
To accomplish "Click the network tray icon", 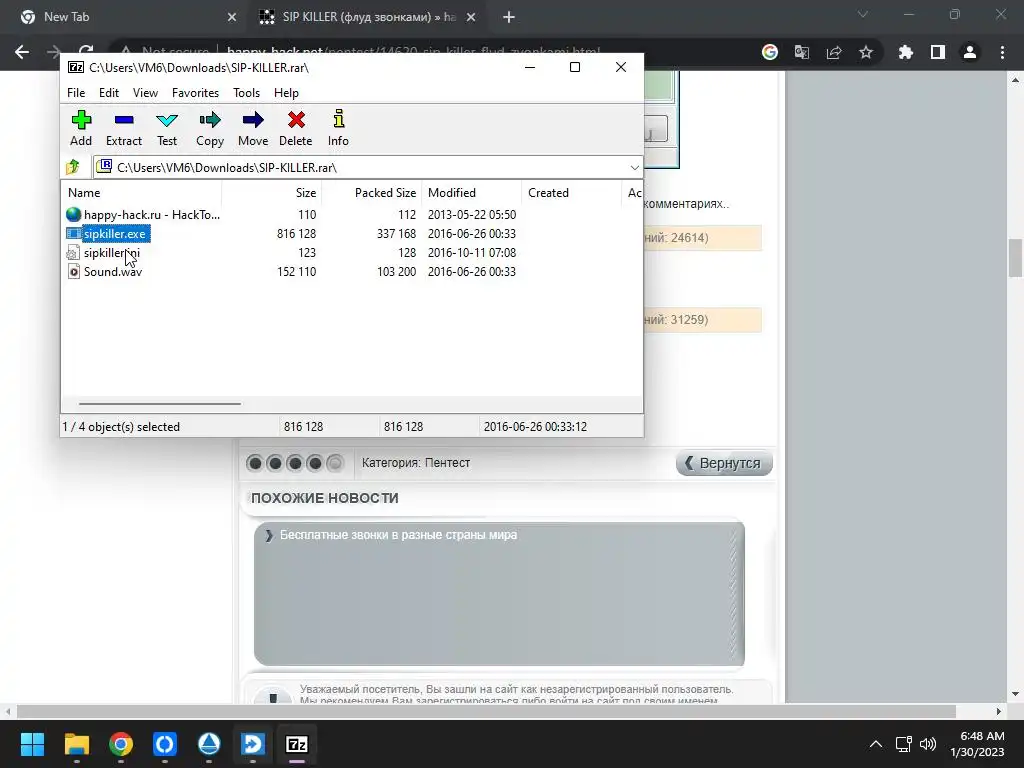I will click(x=903, y=744).
